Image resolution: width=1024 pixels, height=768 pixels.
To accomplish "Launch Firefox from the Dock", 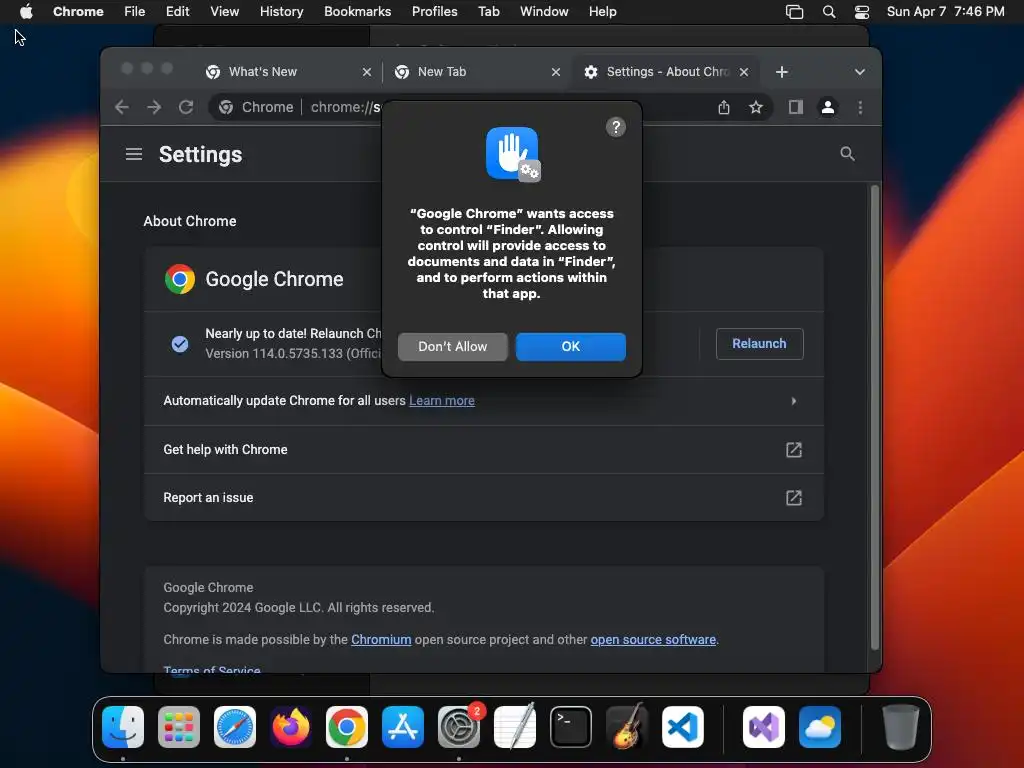I will pyautogui.click(x=291, y=727).
